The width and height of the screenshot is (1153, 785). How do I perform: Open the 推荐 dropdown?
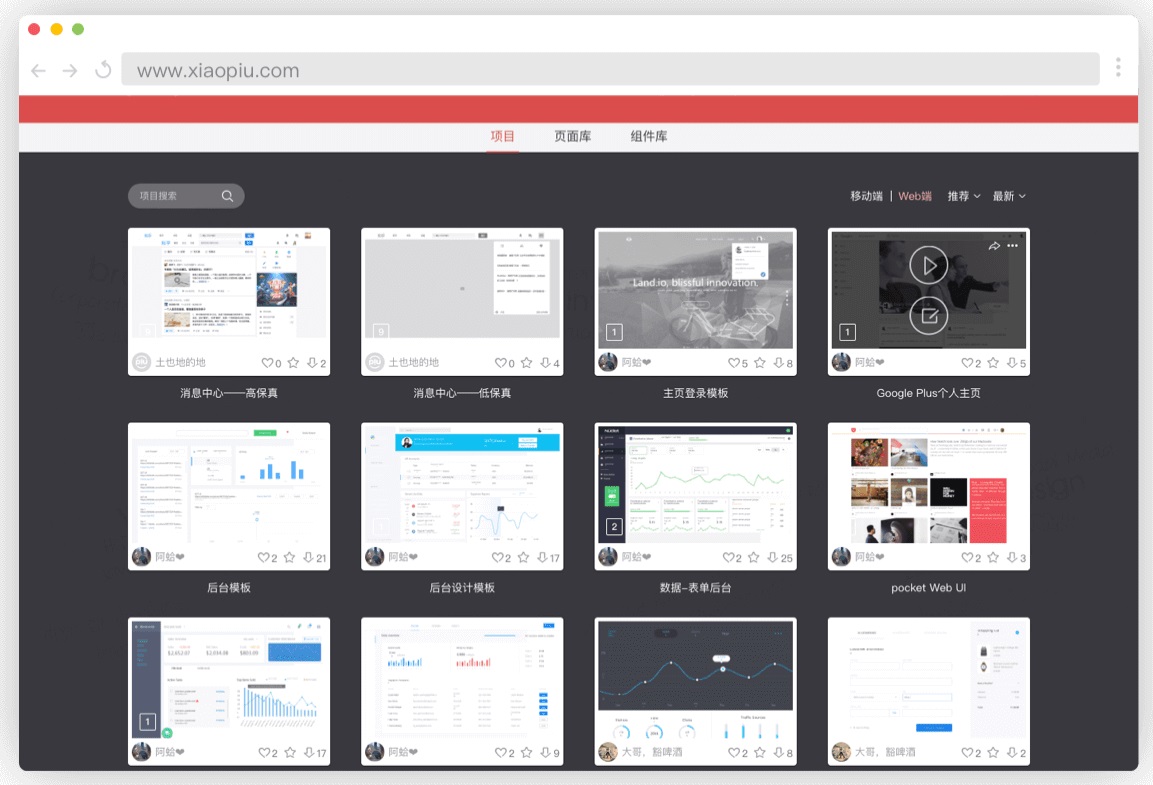point(963,196)
